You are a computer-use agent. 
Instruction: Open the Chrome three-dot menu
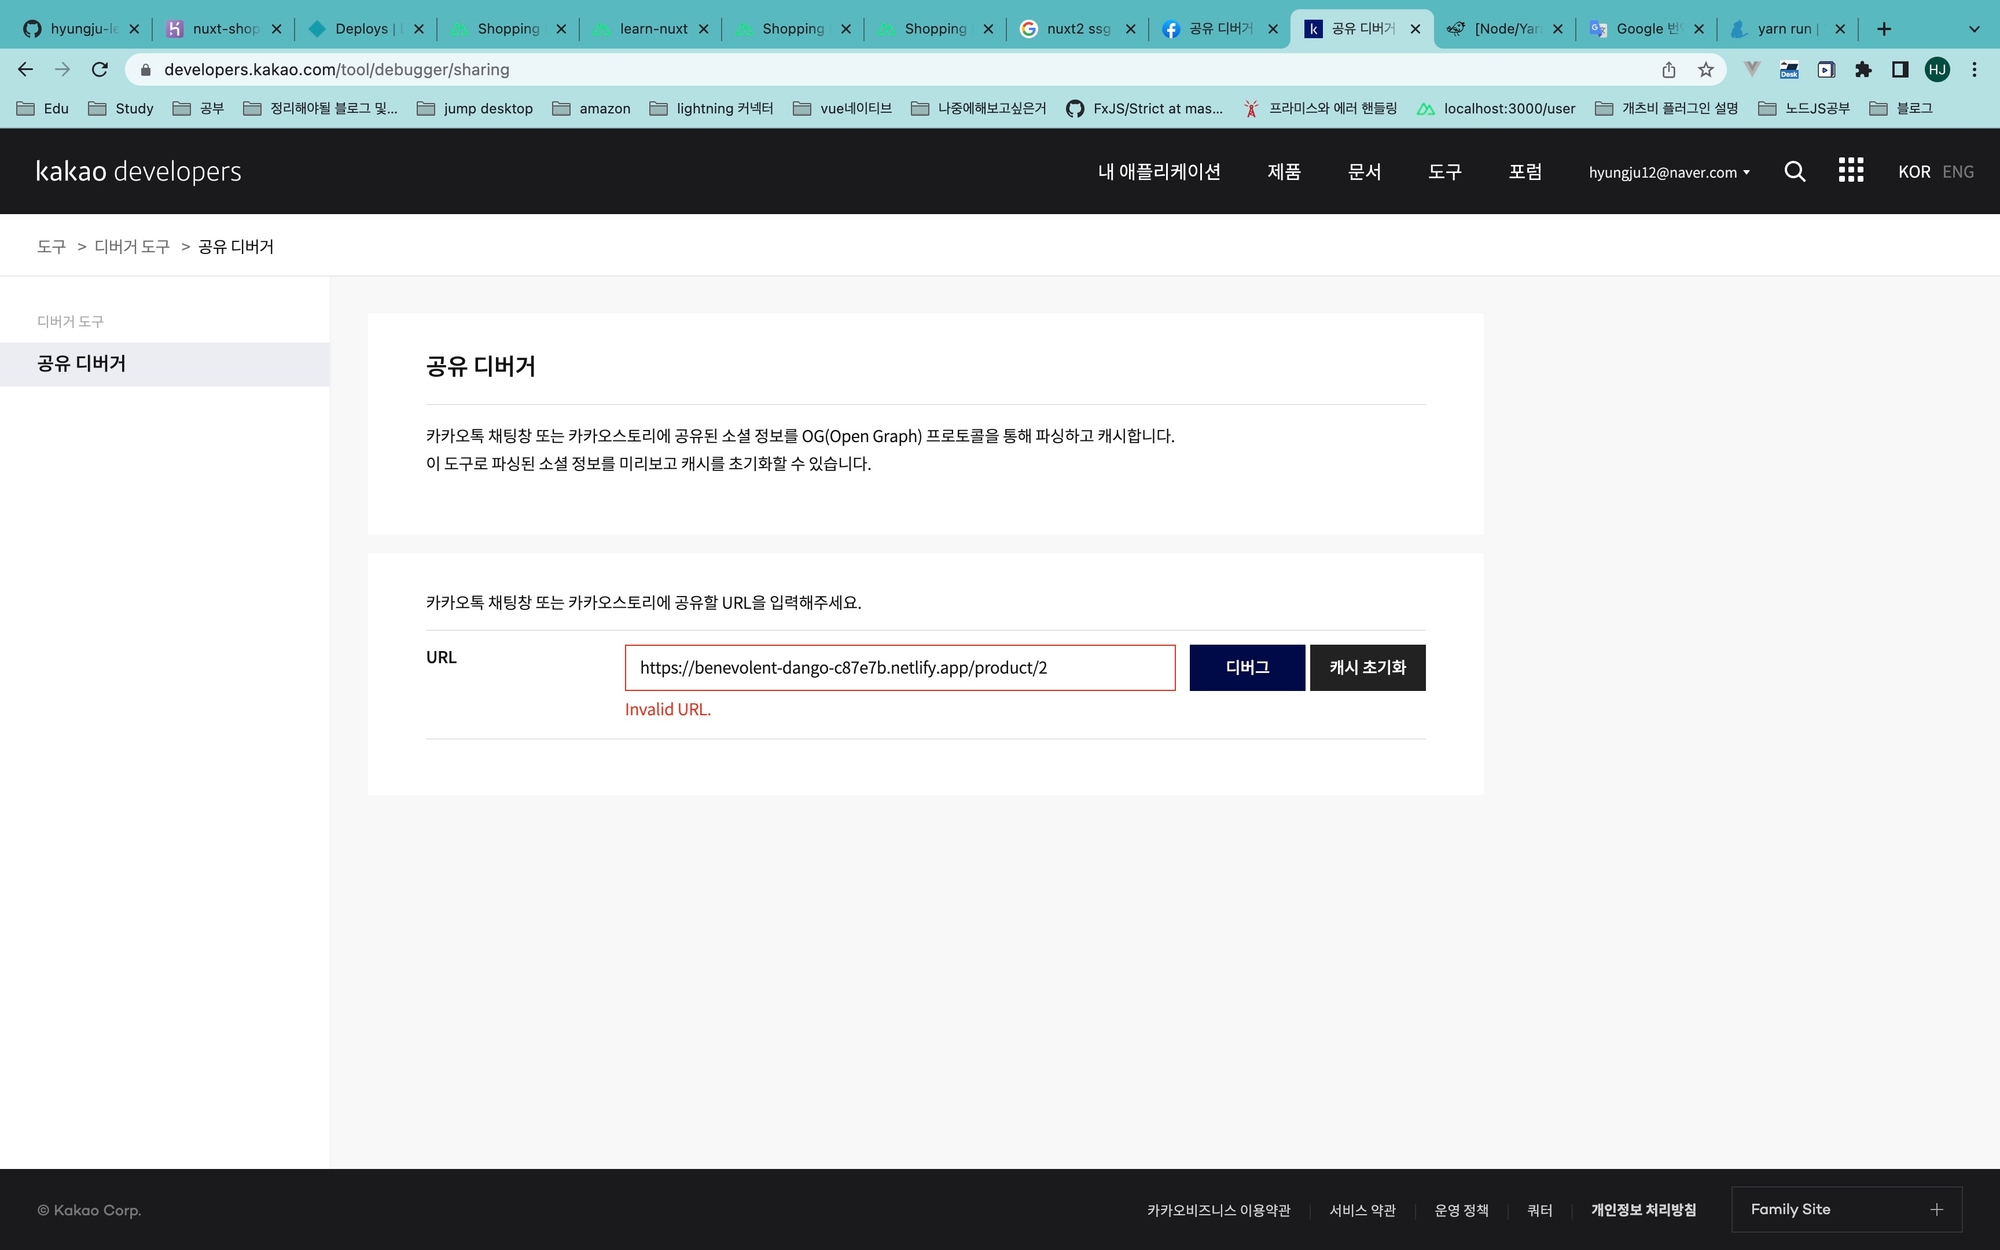point(1974,69)
